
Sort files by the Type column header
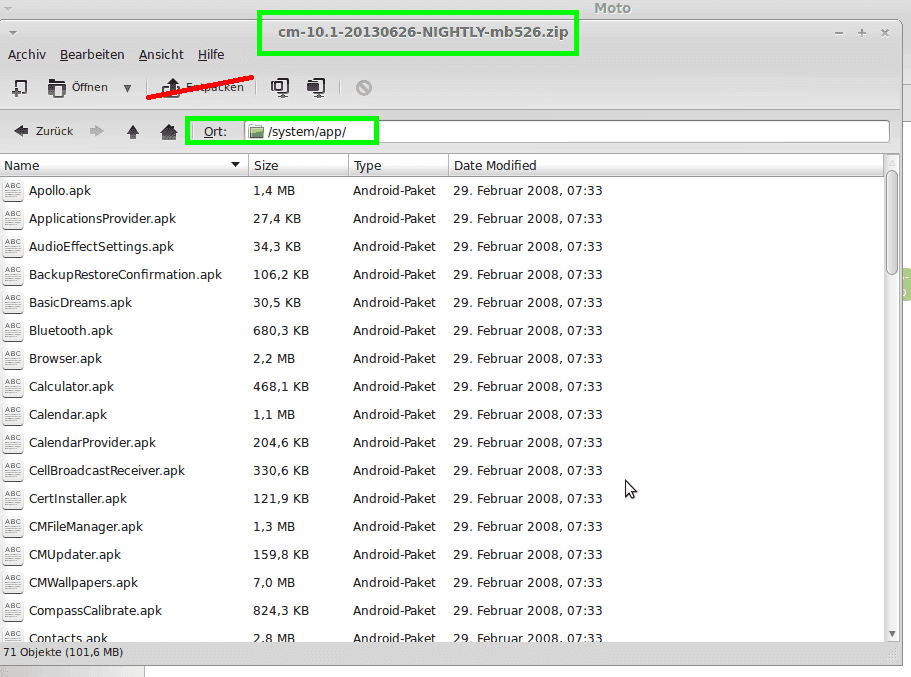(x=399, y=166)
